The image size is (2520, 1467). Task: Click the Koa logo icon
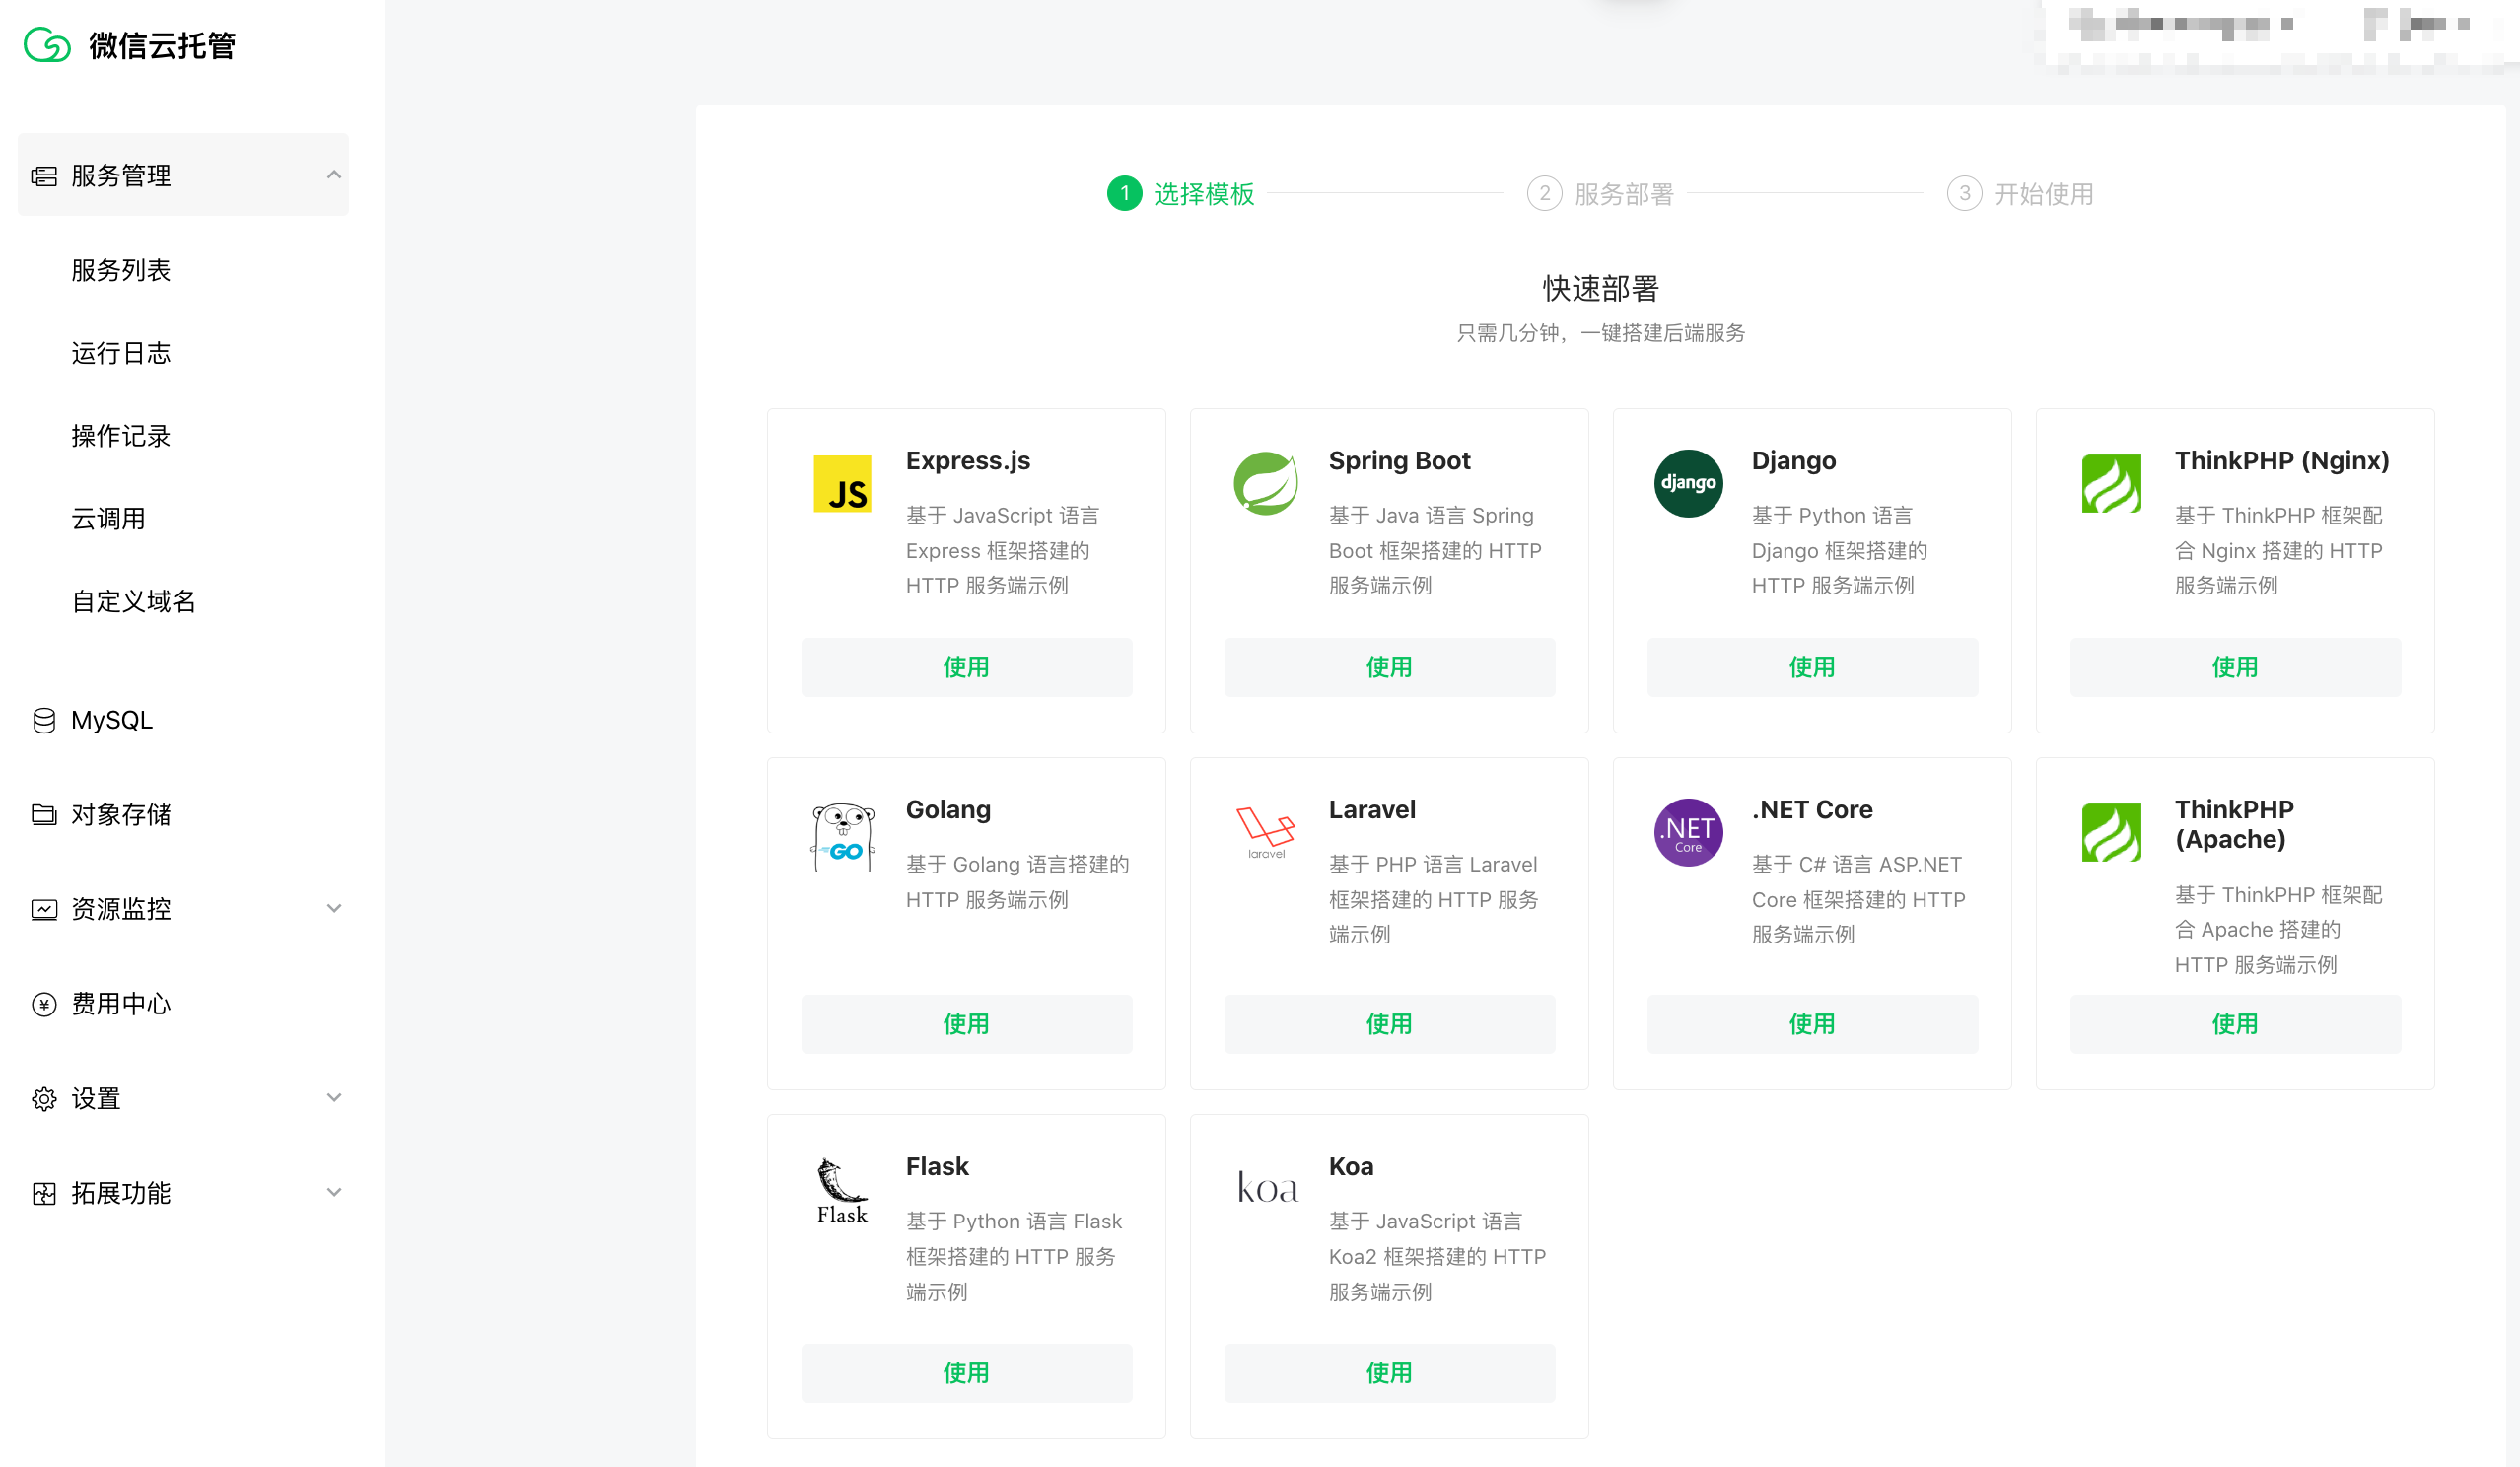pos(1267,1188)
